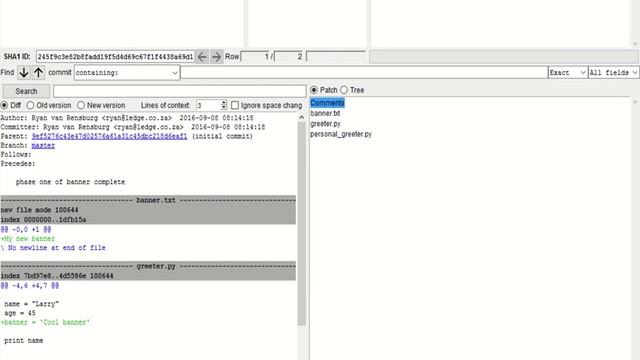Go forward with the right arrow next to SHA1 ID
640x360 pixels.
click(216, 57)
